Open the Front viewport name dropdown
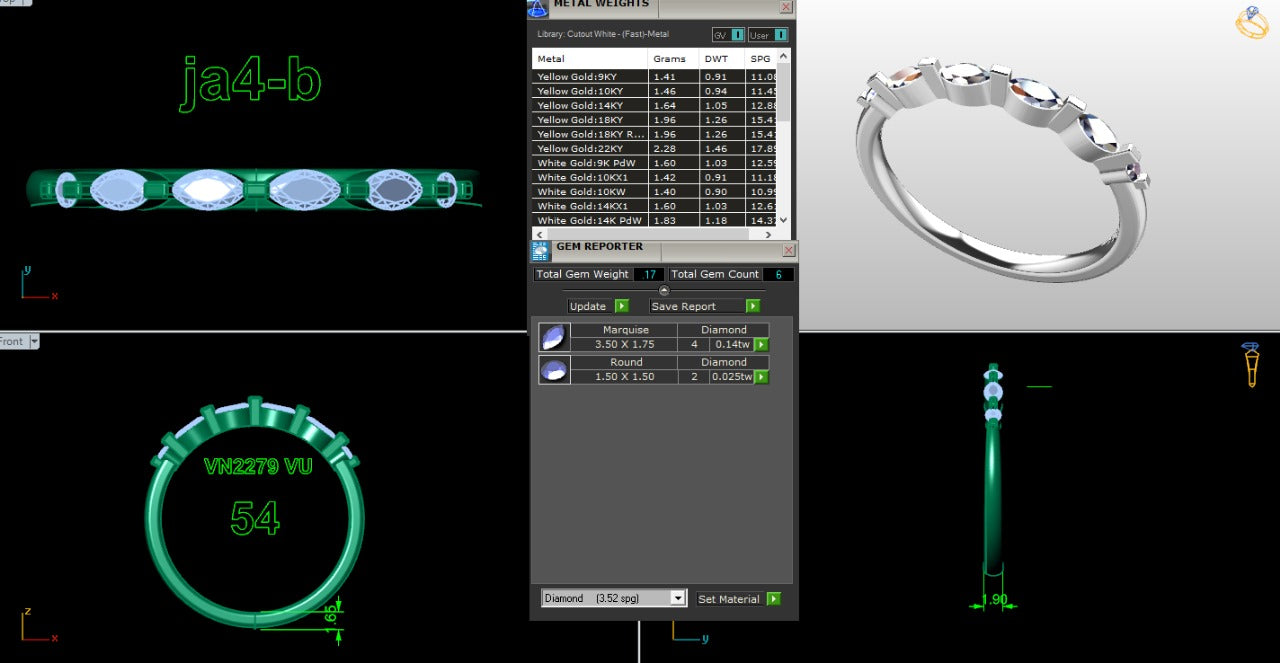This screenshot has height=663, width=1280. tap(34, 341)
